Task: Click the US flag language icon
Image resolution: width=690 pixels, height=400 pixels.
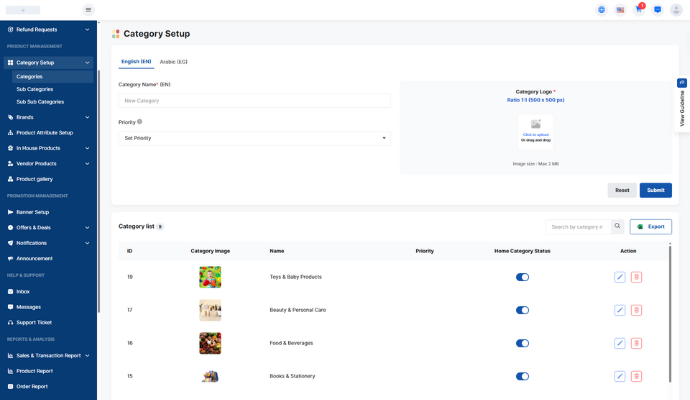Action: pos(620,9)
